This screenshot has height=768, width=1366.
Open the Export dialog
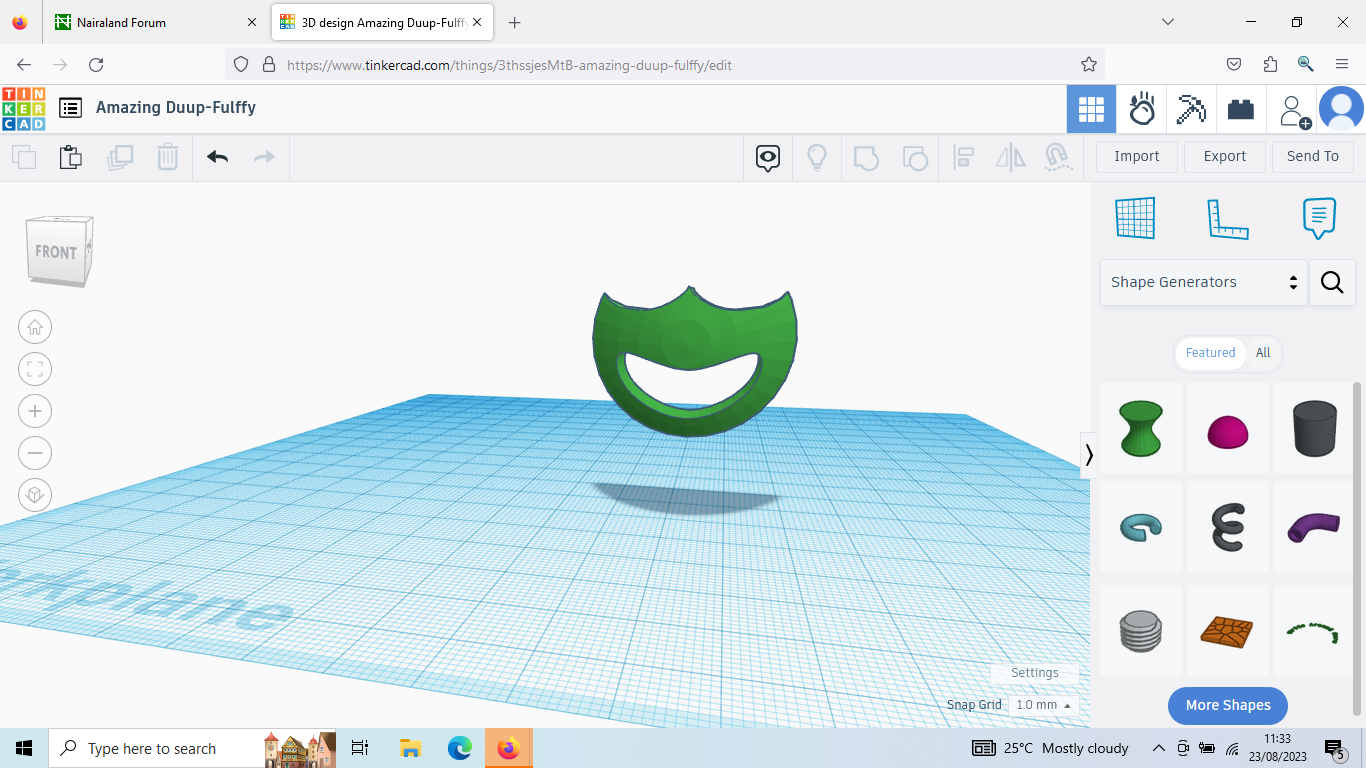point(1224,156)
